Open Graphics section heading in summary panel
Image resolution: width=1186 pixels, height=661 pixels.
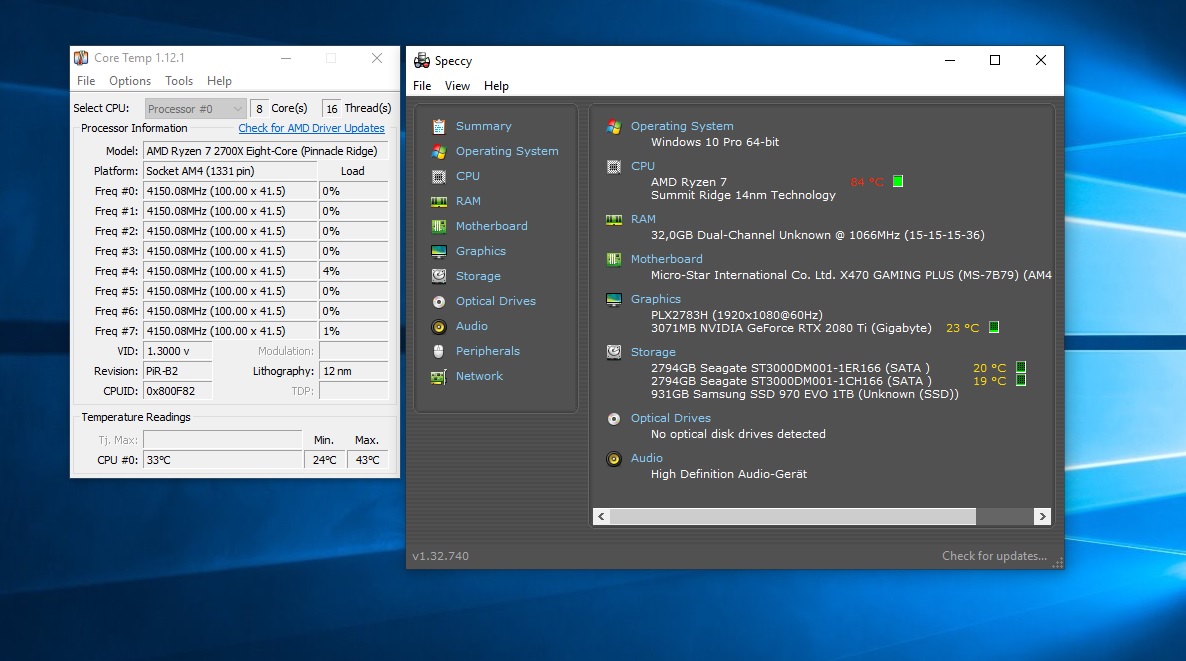(656, 299)
